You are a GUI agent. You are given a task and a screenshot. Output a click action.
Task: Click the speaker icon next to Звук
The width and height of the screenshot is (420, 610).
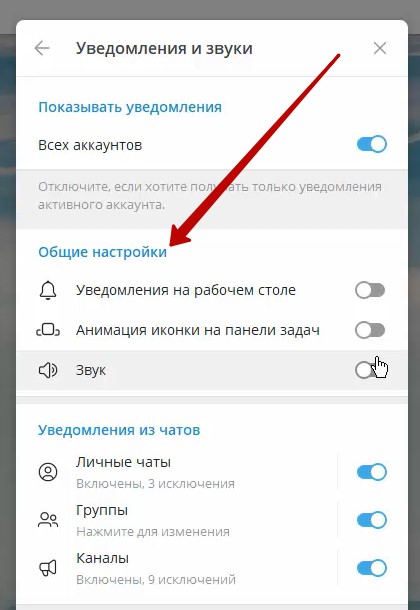(48, 370)
